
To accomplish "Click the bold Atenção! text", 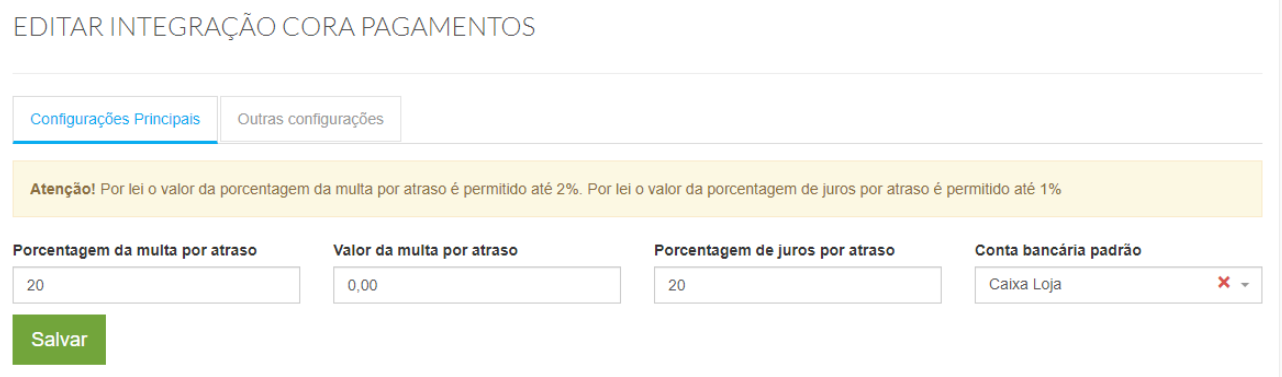I will [63, 189].
